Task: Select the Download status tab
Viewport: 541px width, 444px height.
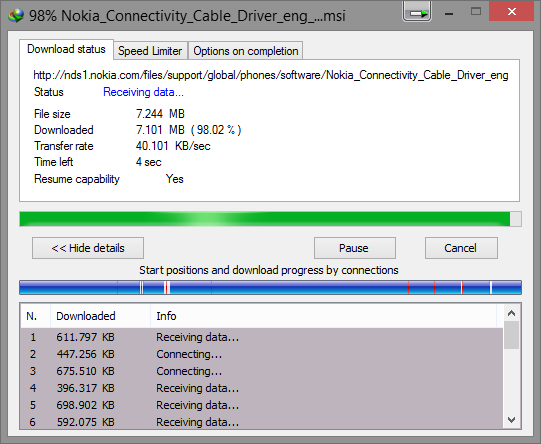Action: pos(66,49)
